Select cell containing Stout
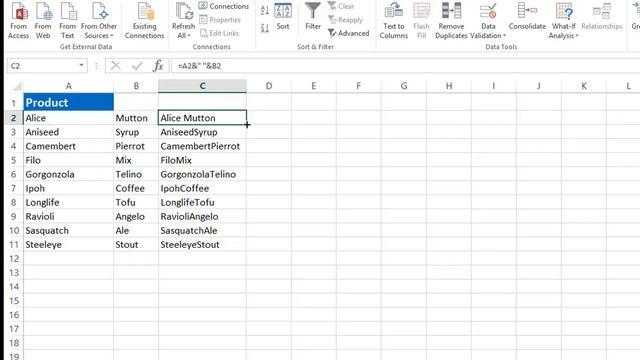Screen dimensions: 640x360 pyautogui.click(x=136, y=245)
